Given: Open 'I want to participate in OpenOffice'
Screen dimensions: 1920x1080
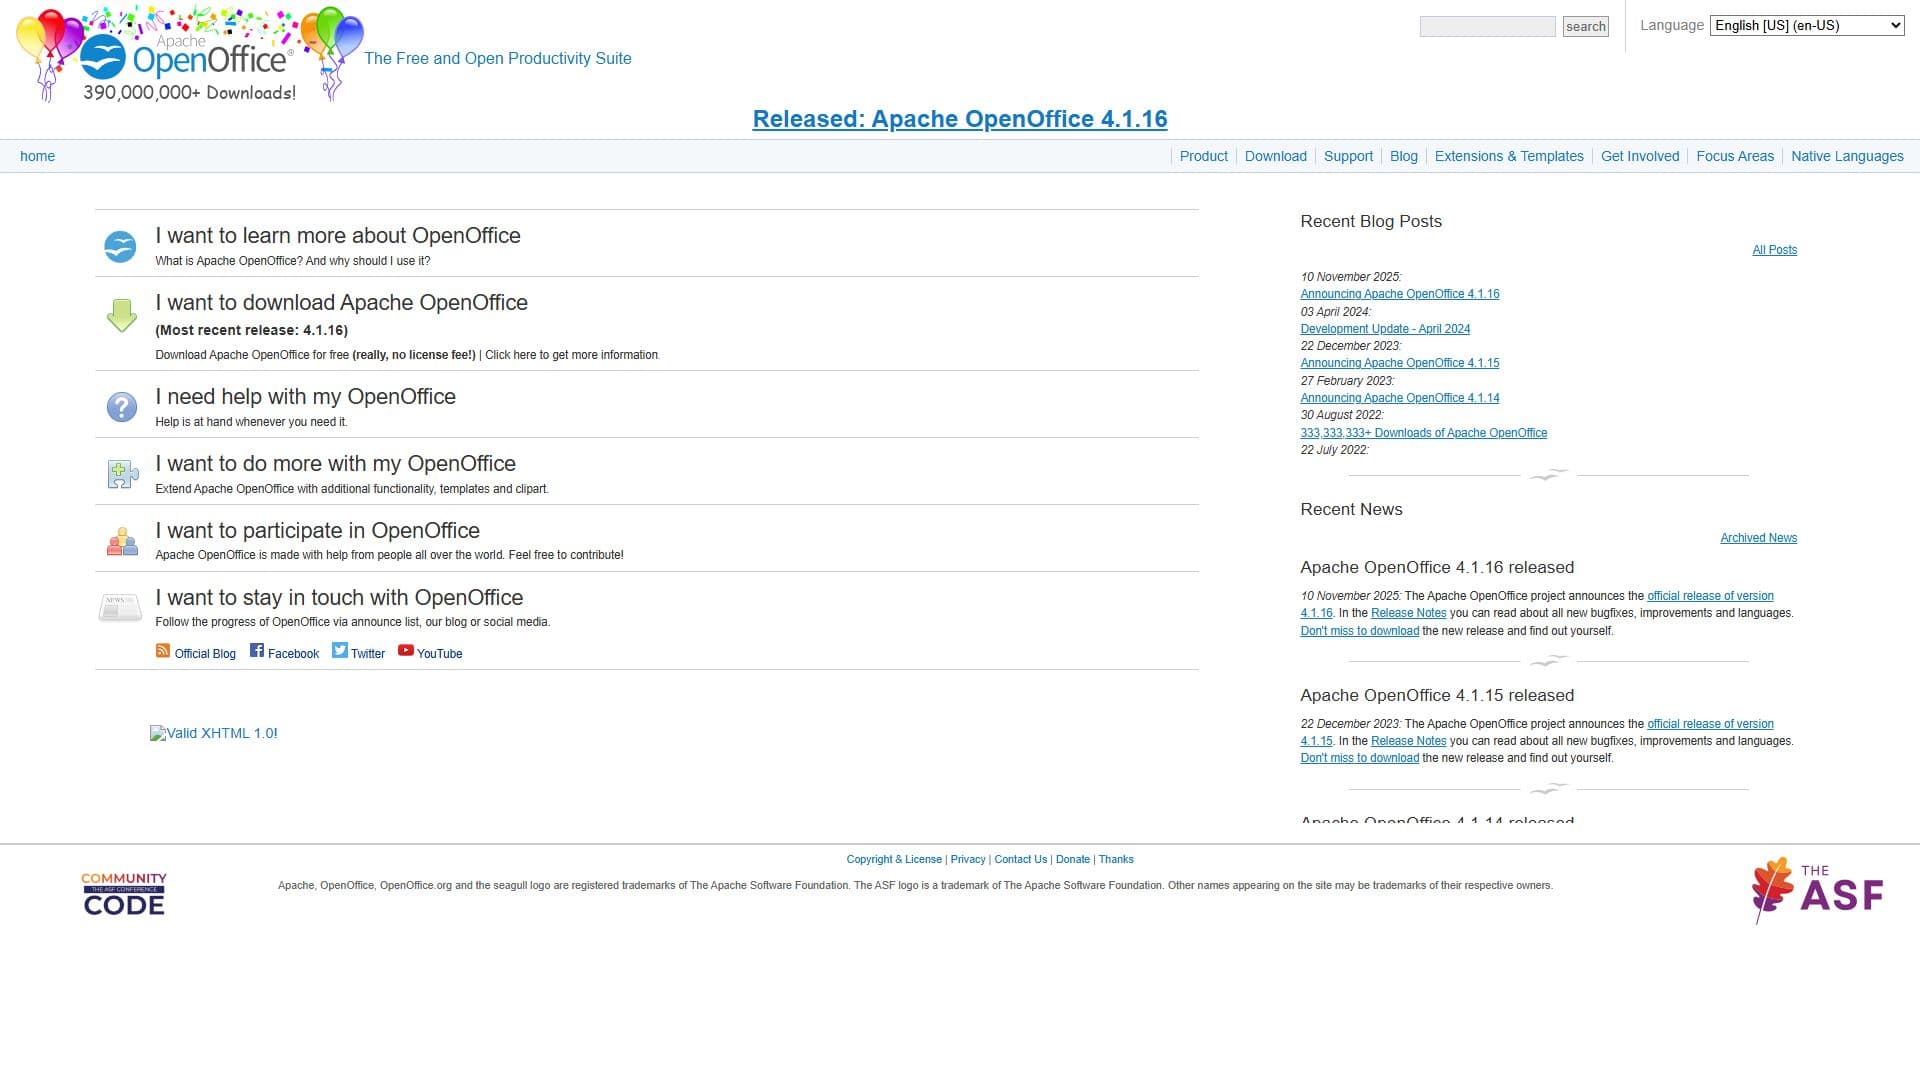Looking at the screenshot, I should tap(317, 530).
